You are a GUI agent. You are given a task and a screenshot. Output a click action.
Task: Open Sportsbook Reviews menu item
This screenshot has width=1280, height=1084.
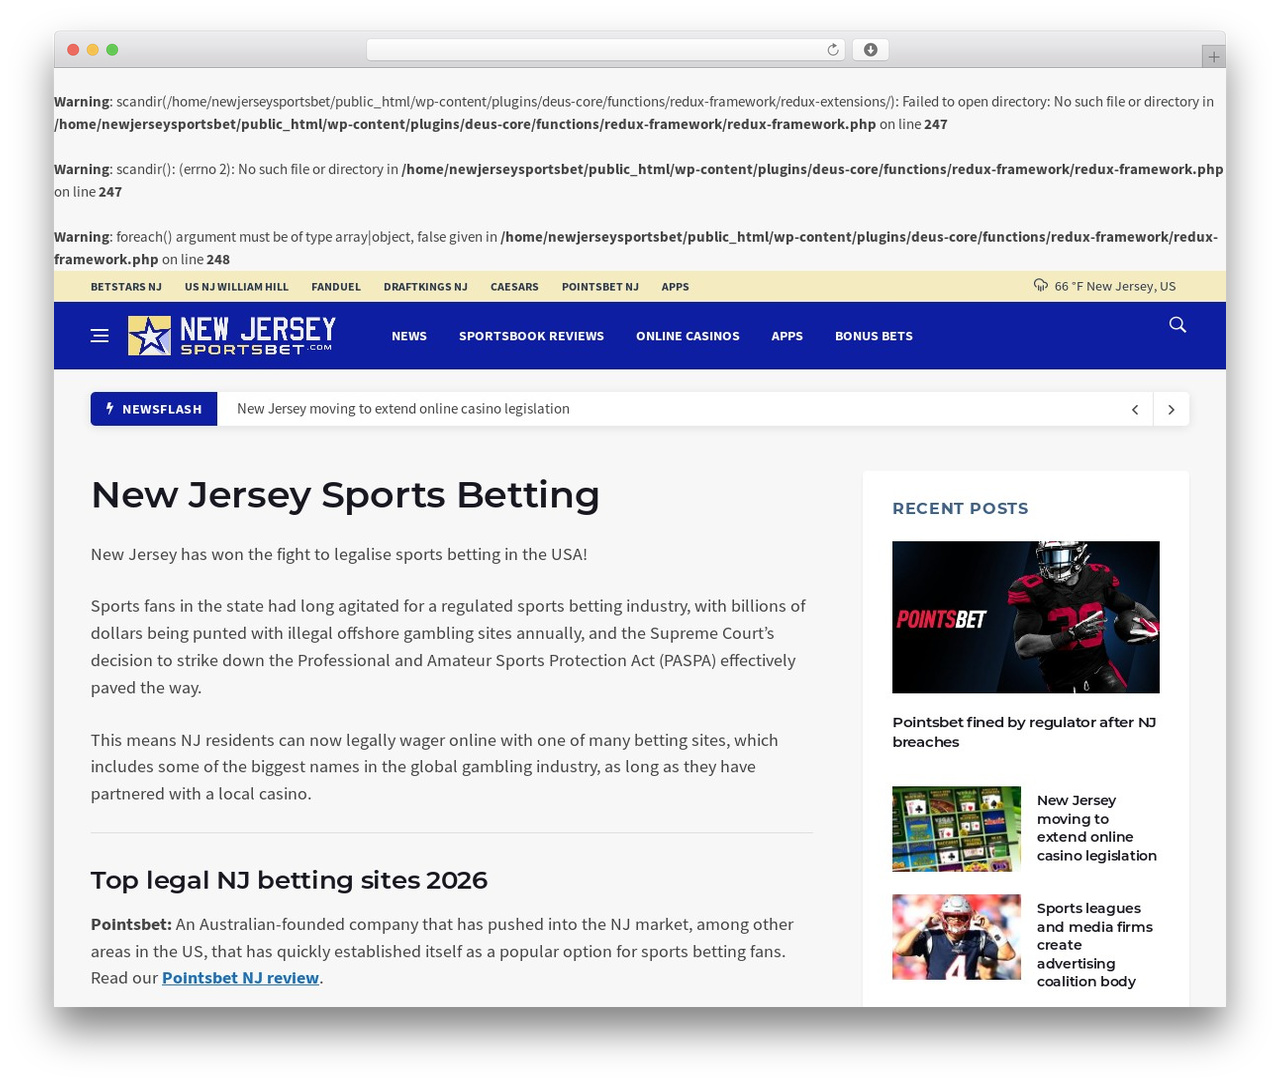click(531, 336)
